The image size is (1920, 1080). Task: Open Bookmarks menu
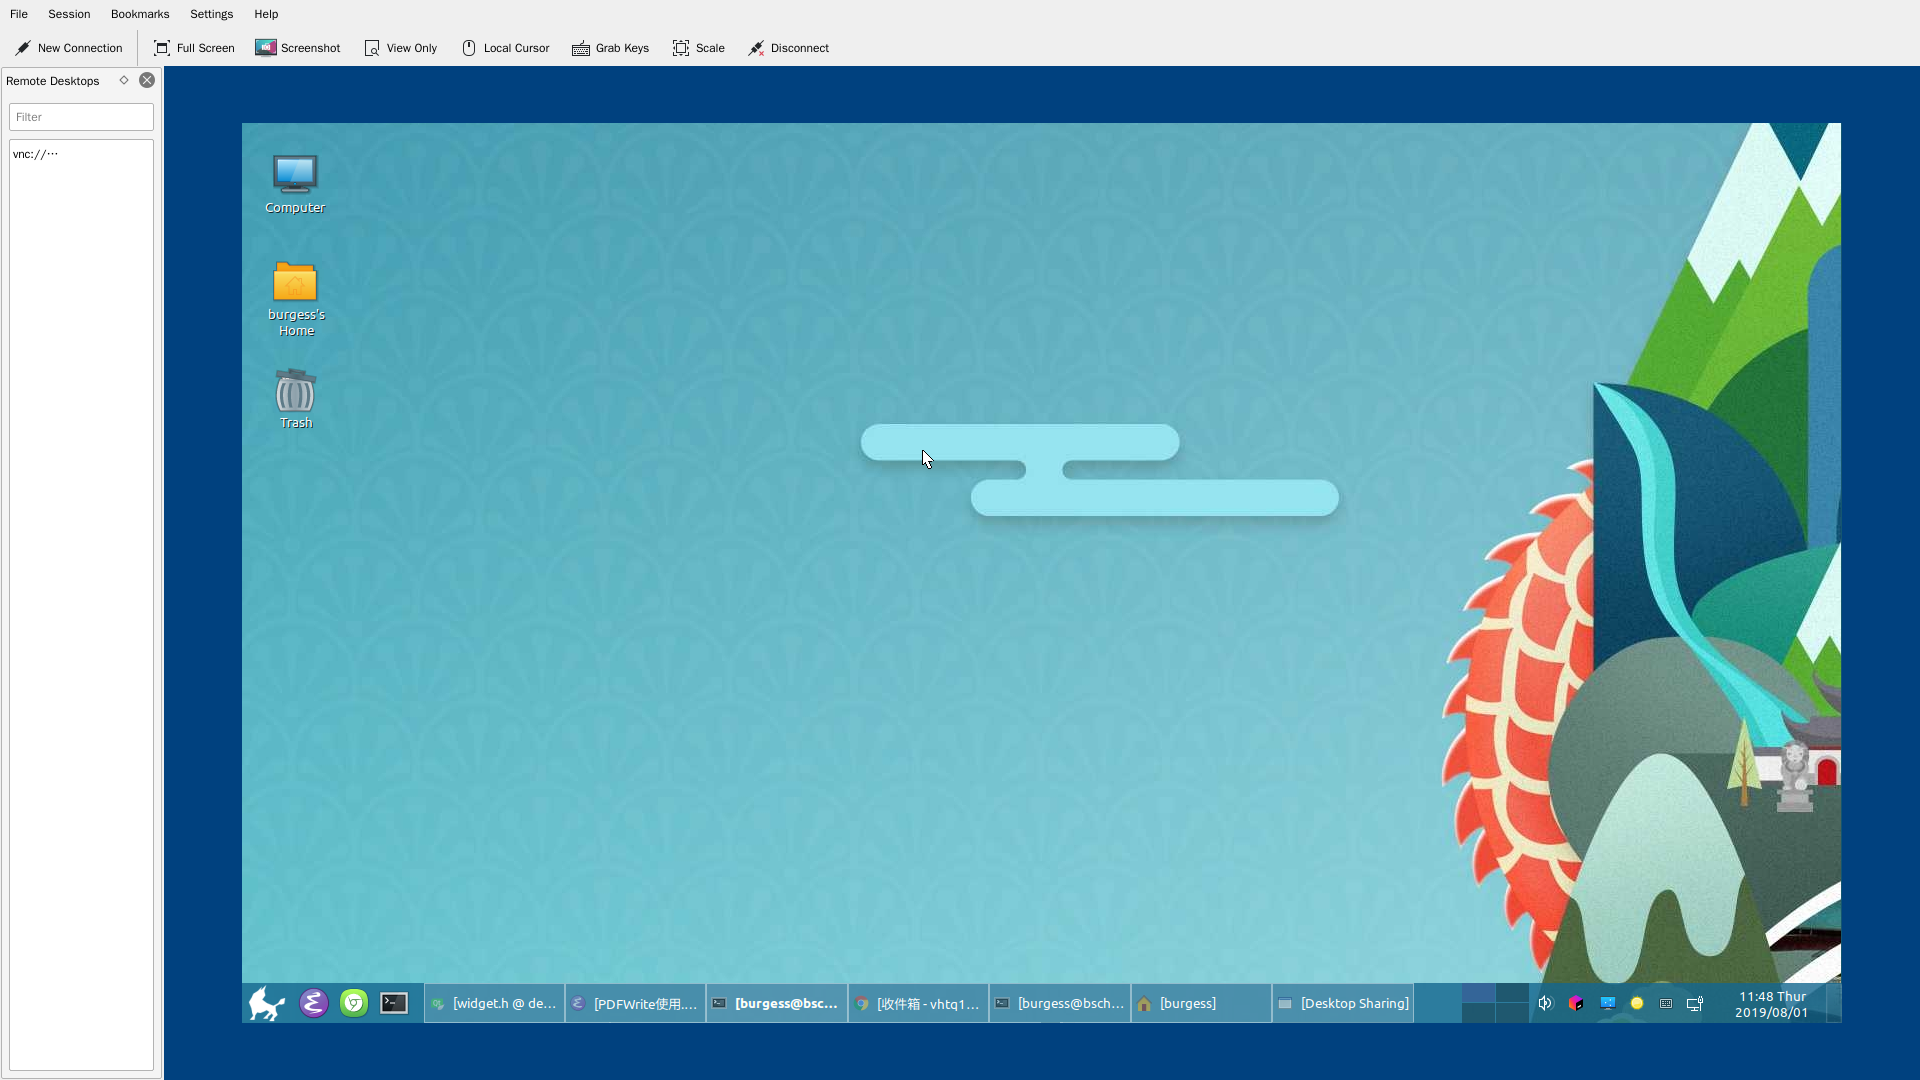pyautogui.click(x=140, y=13)
